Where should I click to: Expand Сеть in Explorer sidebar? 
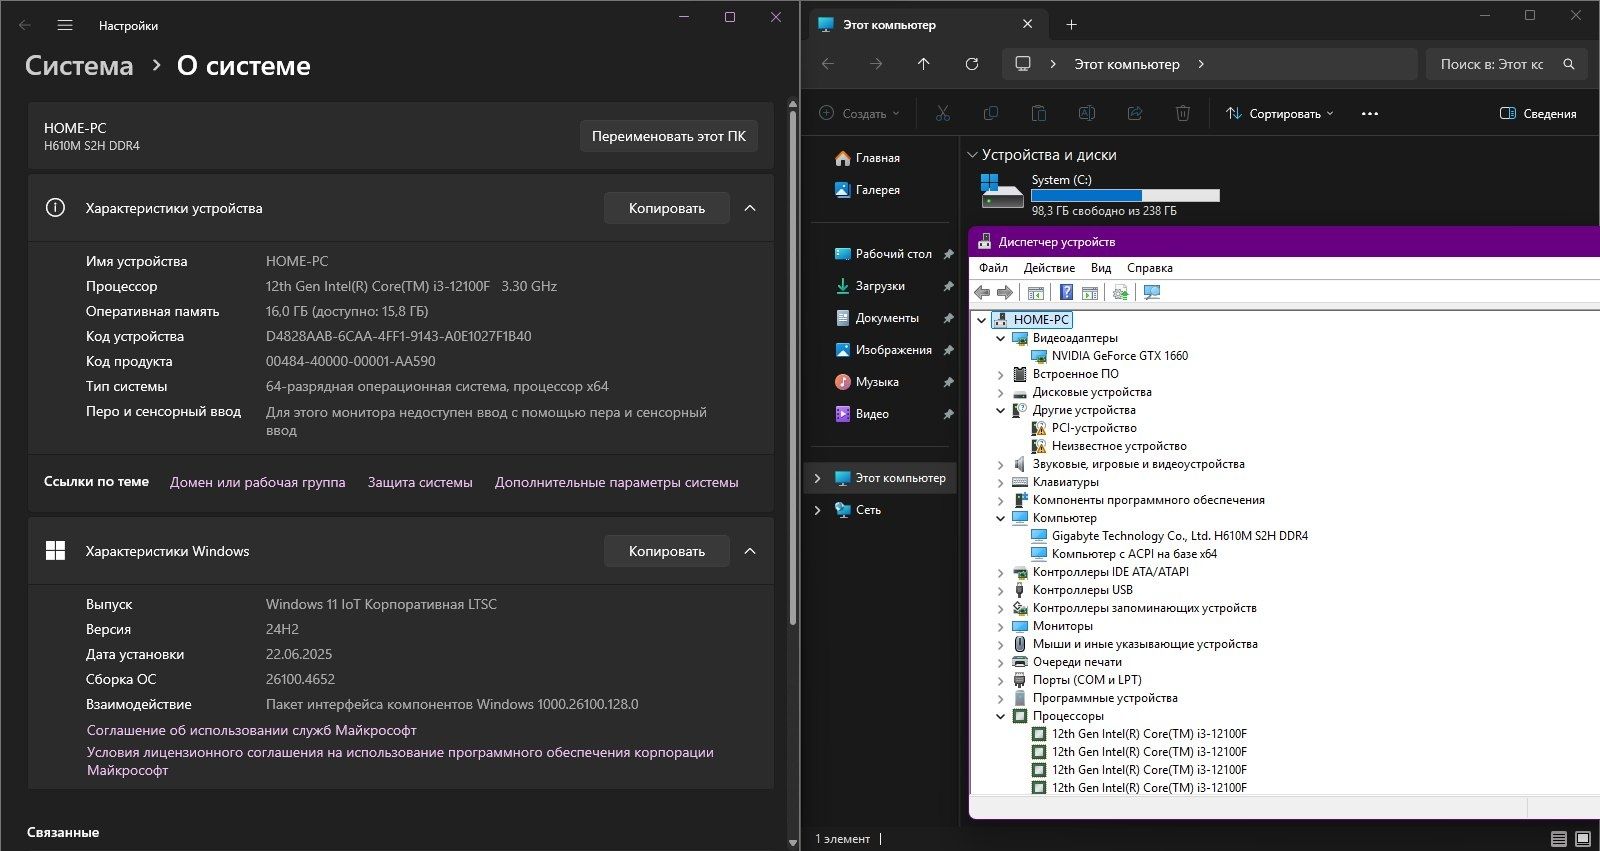pyautogui.click(x=817, y=510)
